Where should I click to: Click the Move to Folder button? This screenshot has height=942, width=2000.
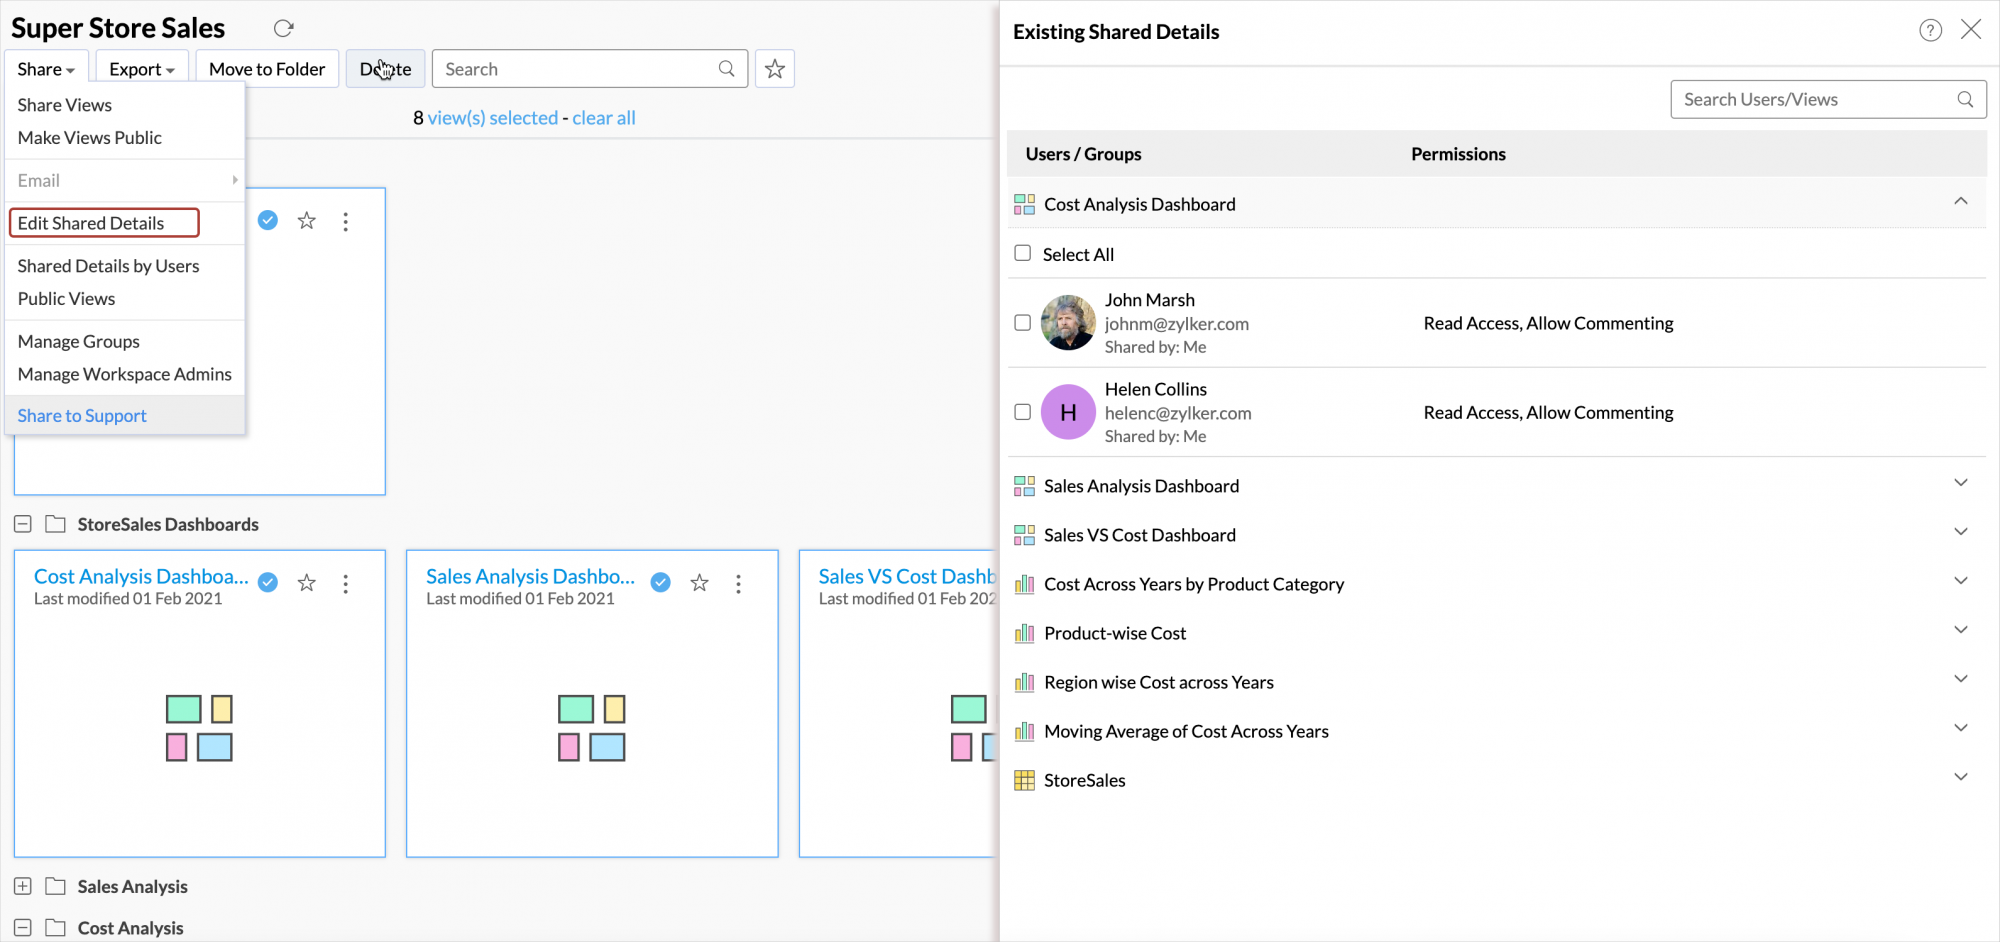266,68
